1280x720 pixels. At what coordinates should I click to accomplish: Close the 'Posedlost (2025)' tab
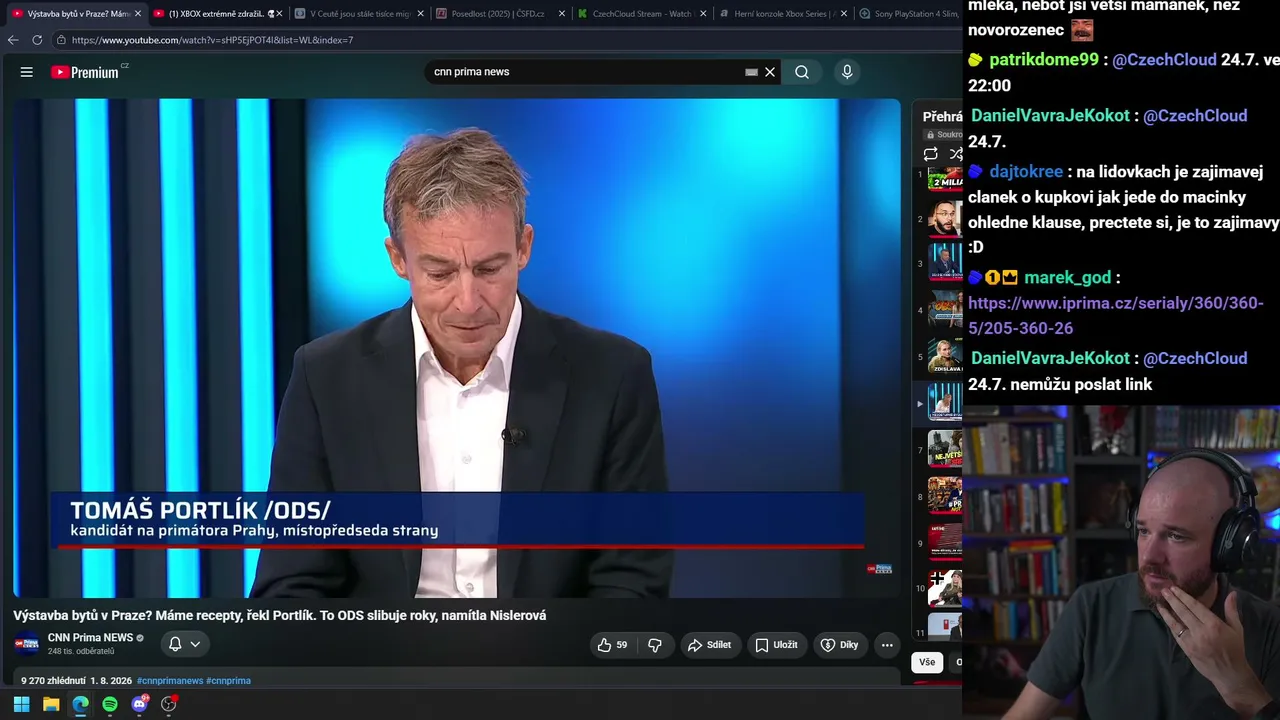click(561, 14)
